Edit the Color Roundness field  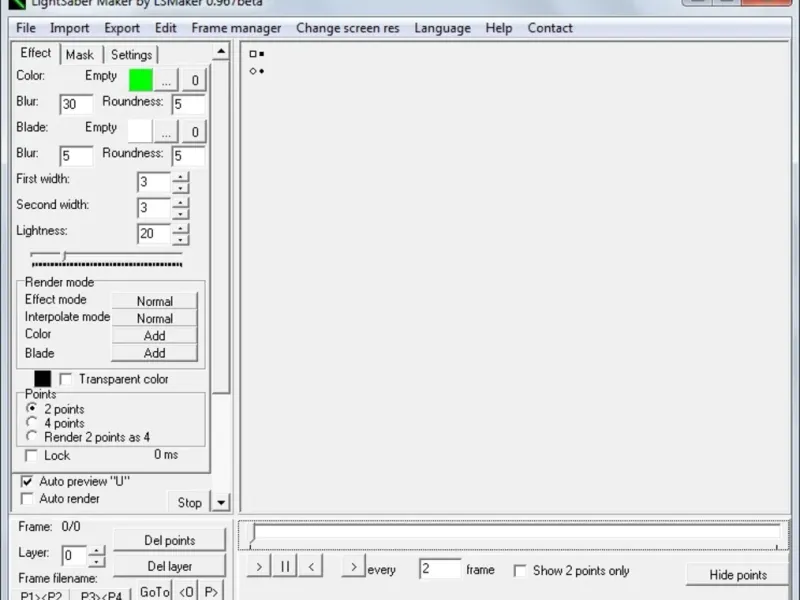pos(188,104)
